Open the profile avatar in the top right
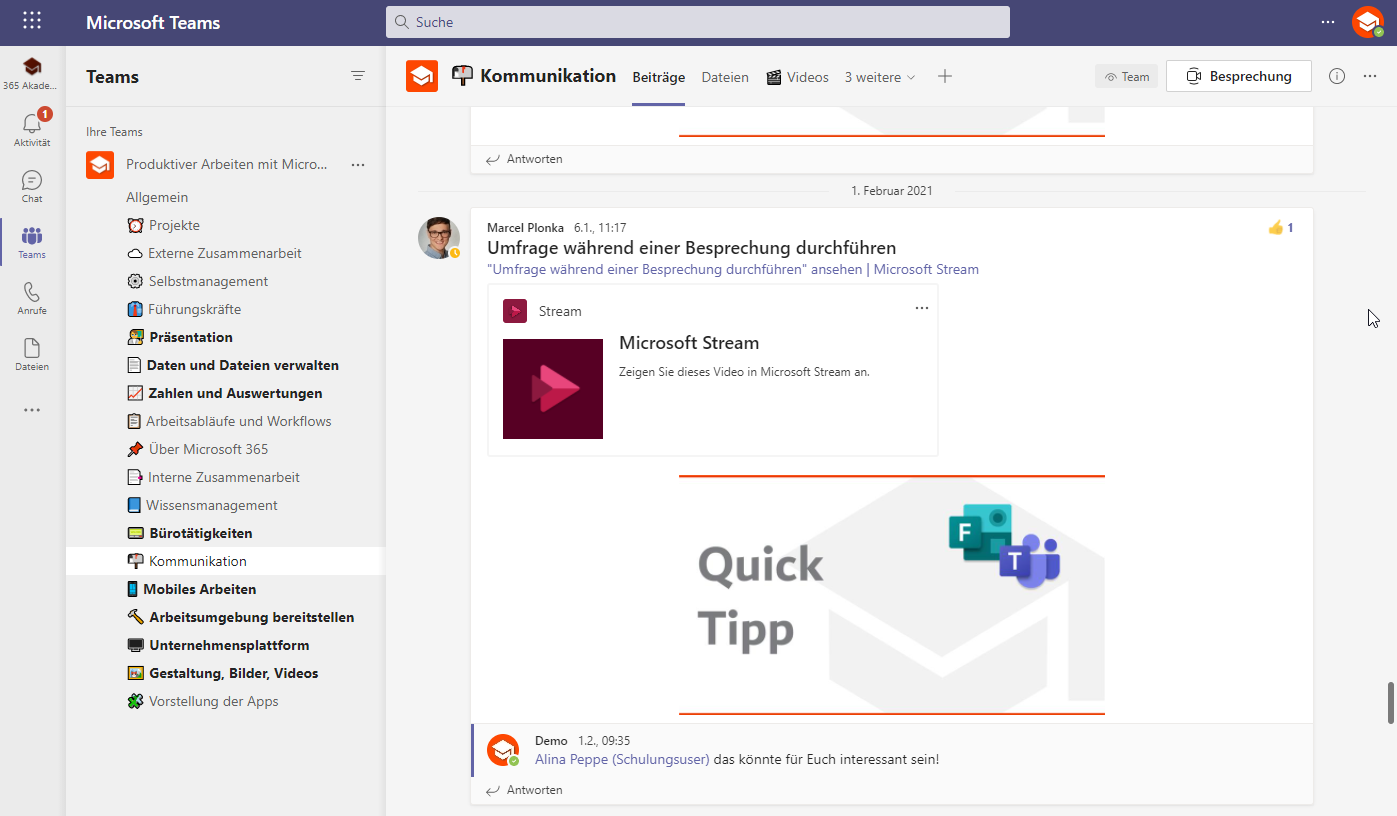This screenshot has height=816, width=1397. (x=1368, y=22)
